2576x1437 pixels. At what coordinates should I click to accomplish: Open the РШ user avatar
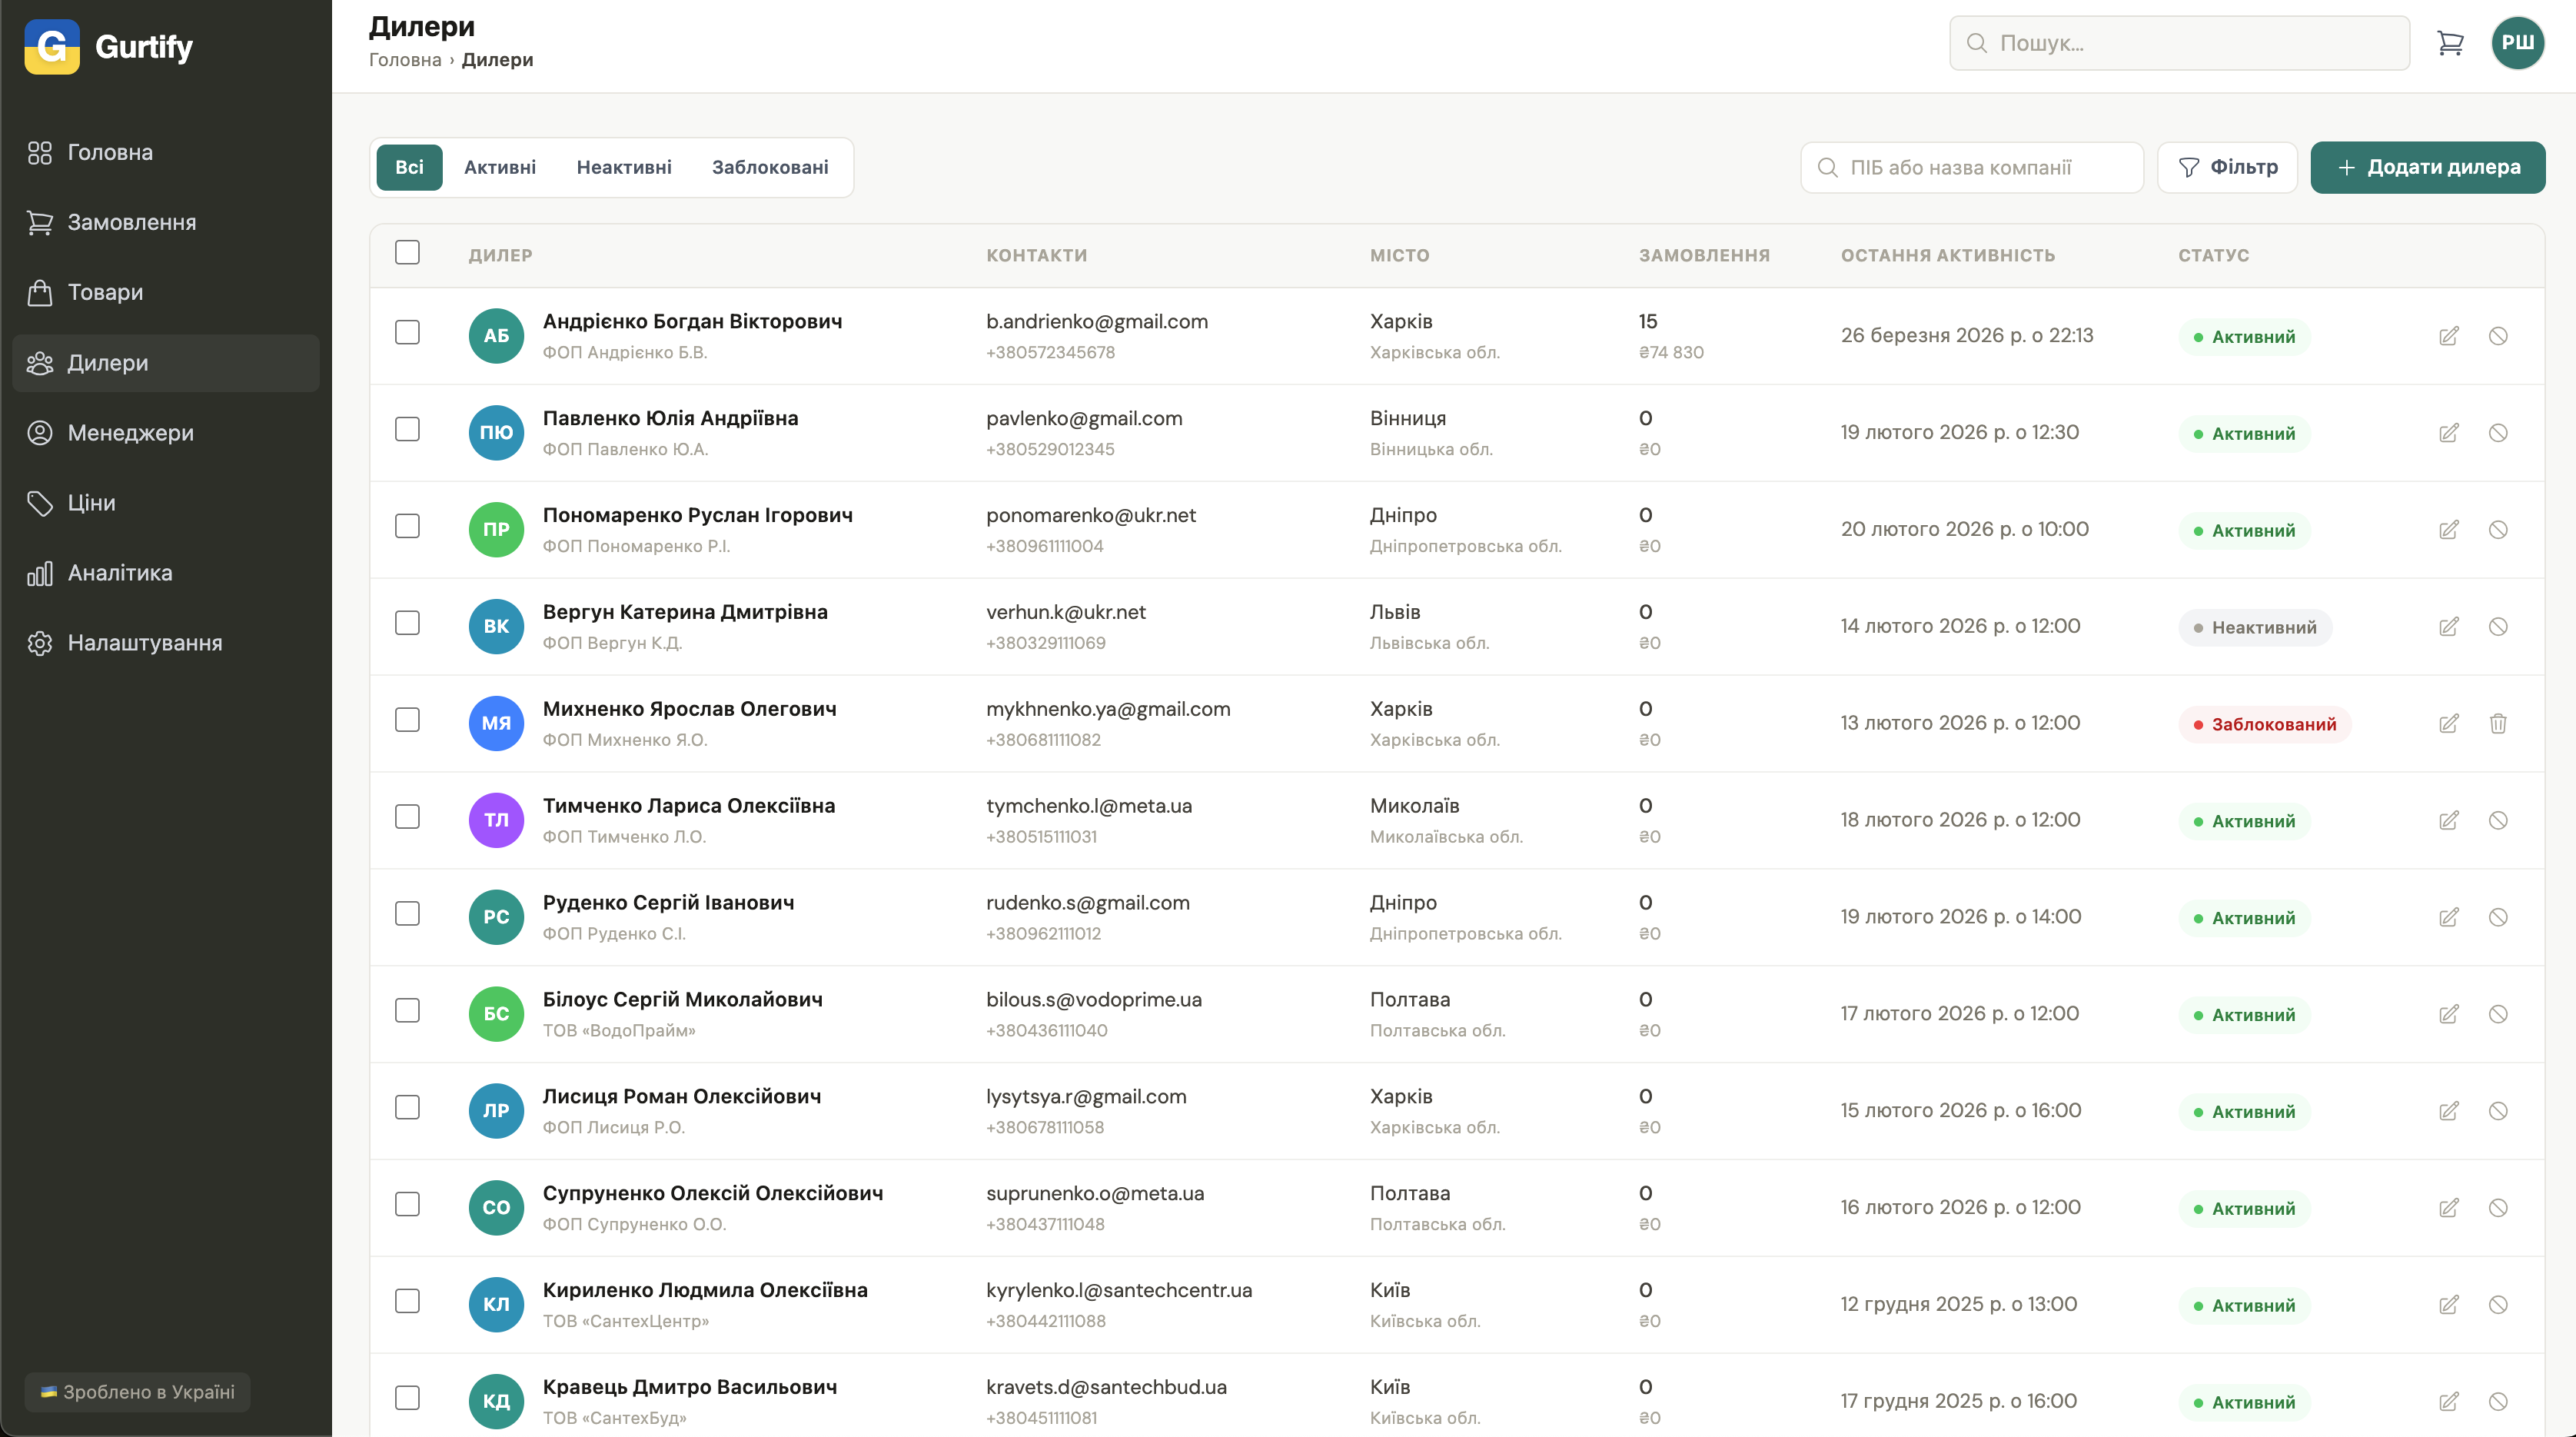tap(2517, 43)
